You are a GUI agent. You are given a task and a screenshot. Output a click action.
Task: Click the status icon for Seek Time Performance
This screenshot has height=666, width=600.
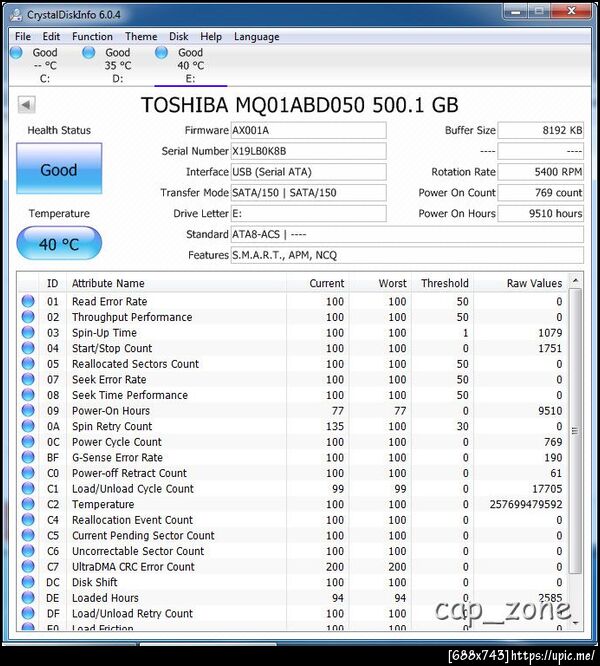pyautogui.click(x=28, y=395)
